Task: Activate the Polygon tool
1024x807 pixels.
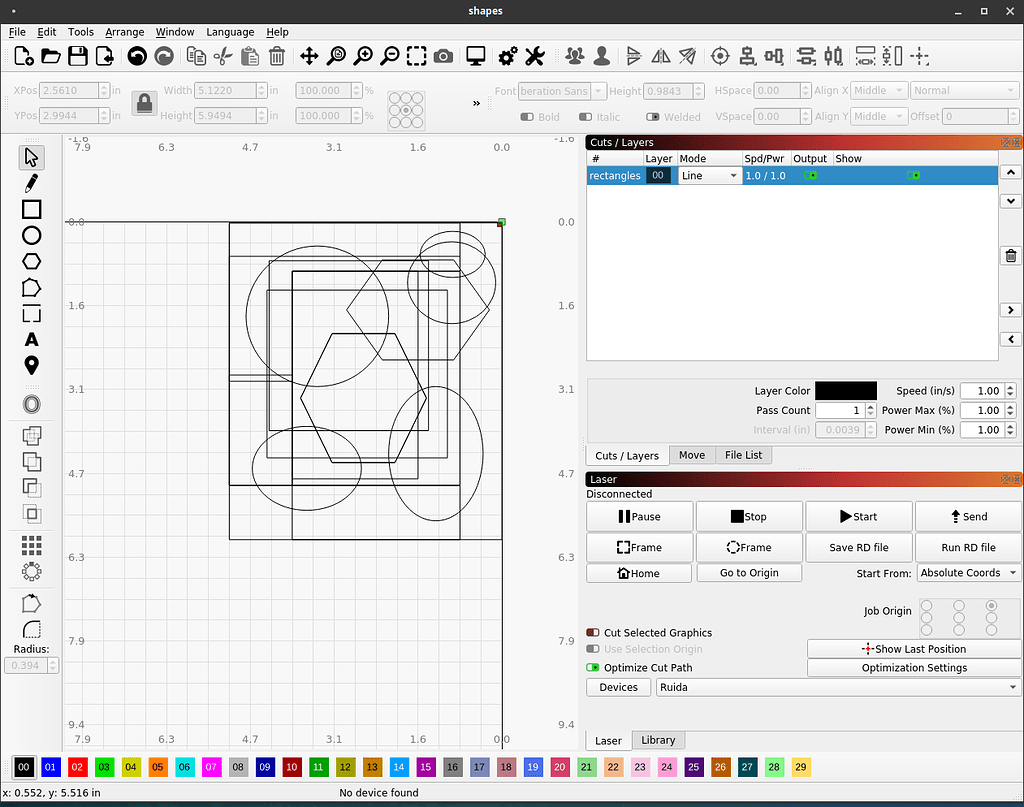Action: (31, 261)
